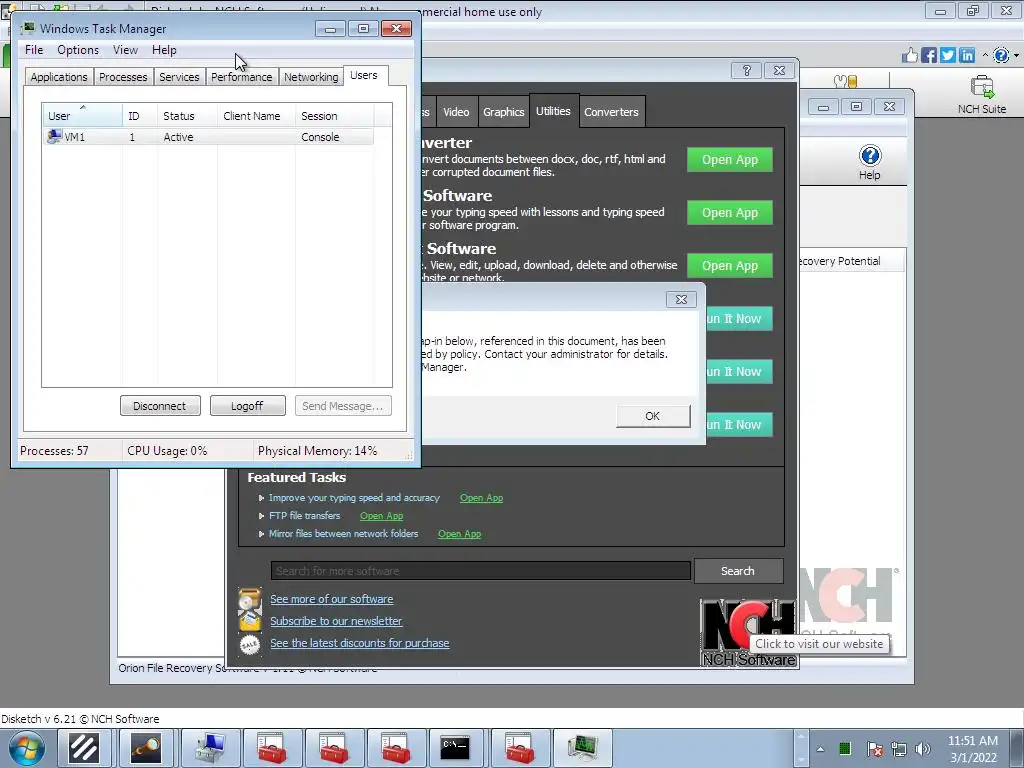Viewport: 1024px width, 768px height.
Task: Click OK in the policy message dialog
Action: click(x=653, y=416)
